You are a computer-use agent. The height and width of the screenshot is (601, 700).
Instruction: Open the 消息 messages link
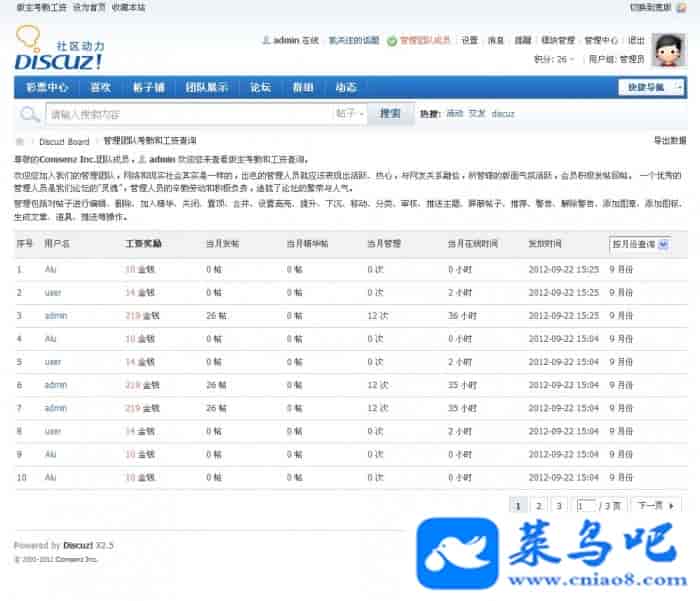(496, 41)
